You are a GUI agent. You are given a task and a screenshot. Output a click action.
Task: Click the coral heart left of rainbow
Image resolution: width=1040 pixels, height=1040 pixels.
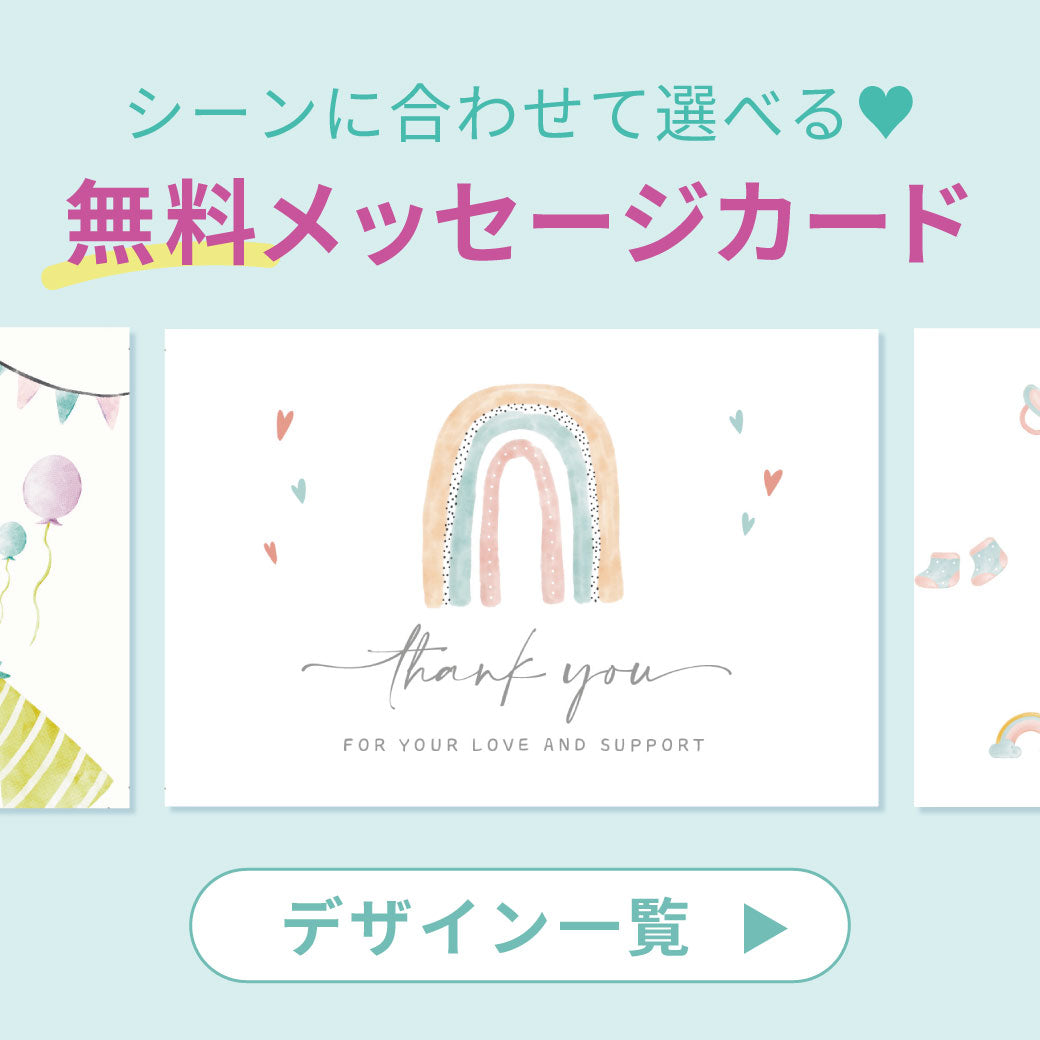[x=285, y=424]
